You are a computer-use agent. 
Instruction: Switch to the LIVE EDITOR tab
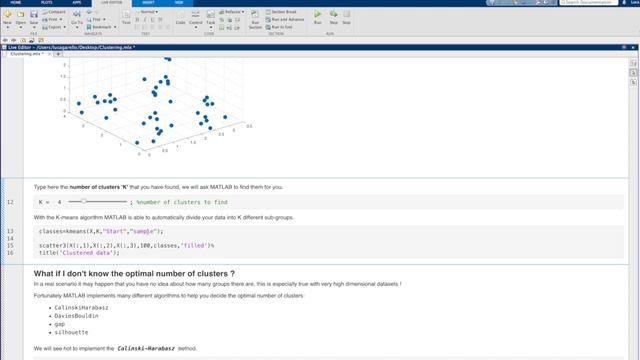tap(111, 3)
